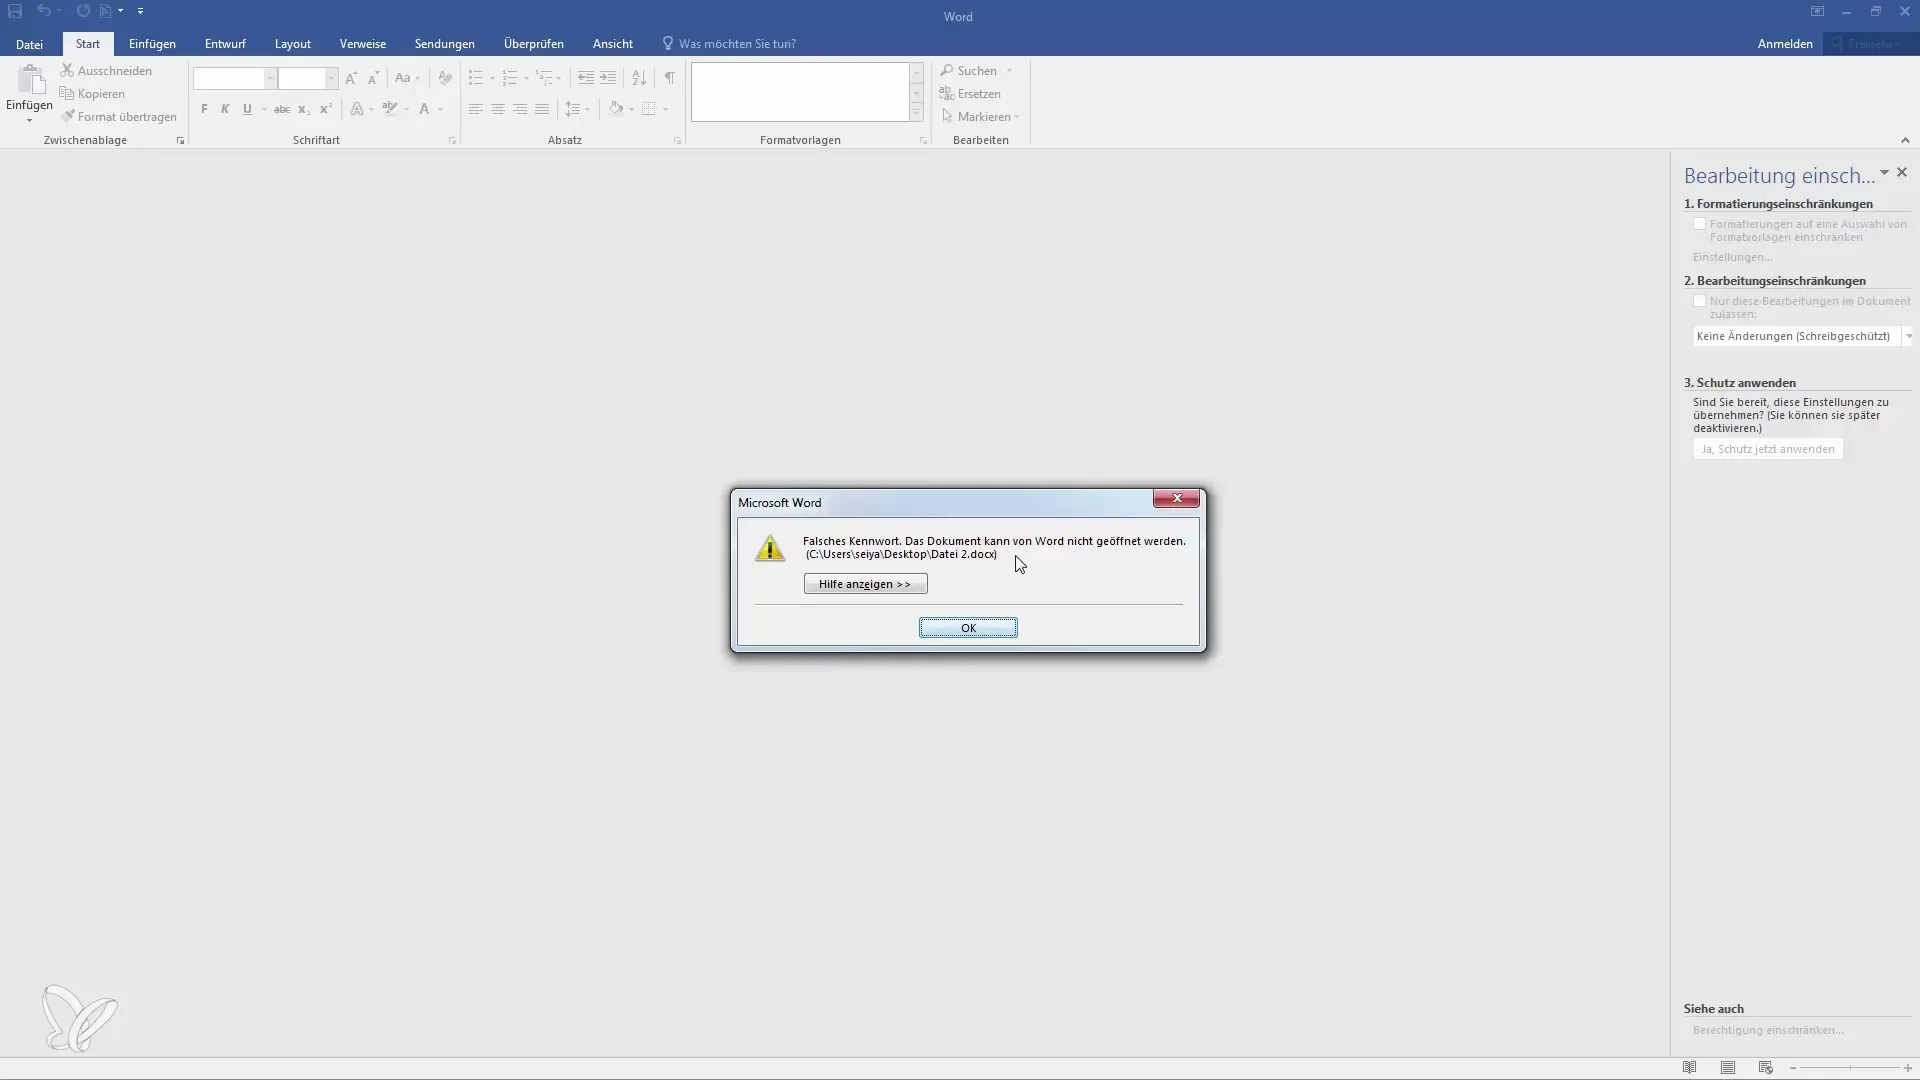
Task: Click the font color A icon
Action: (x=424, y=109)
